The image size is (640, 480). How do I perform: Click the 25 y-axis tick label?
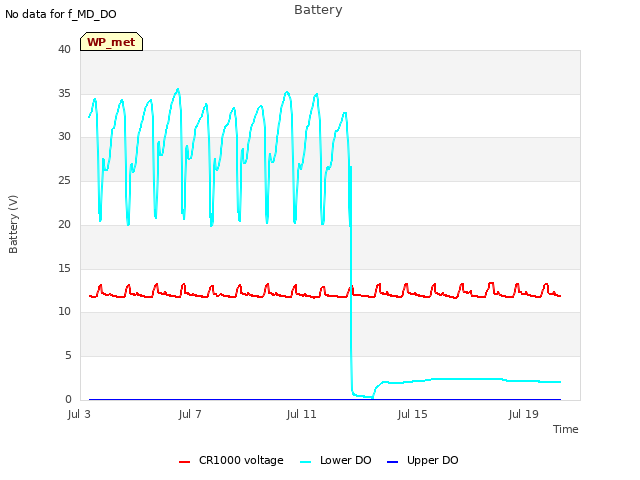[64, 180]
